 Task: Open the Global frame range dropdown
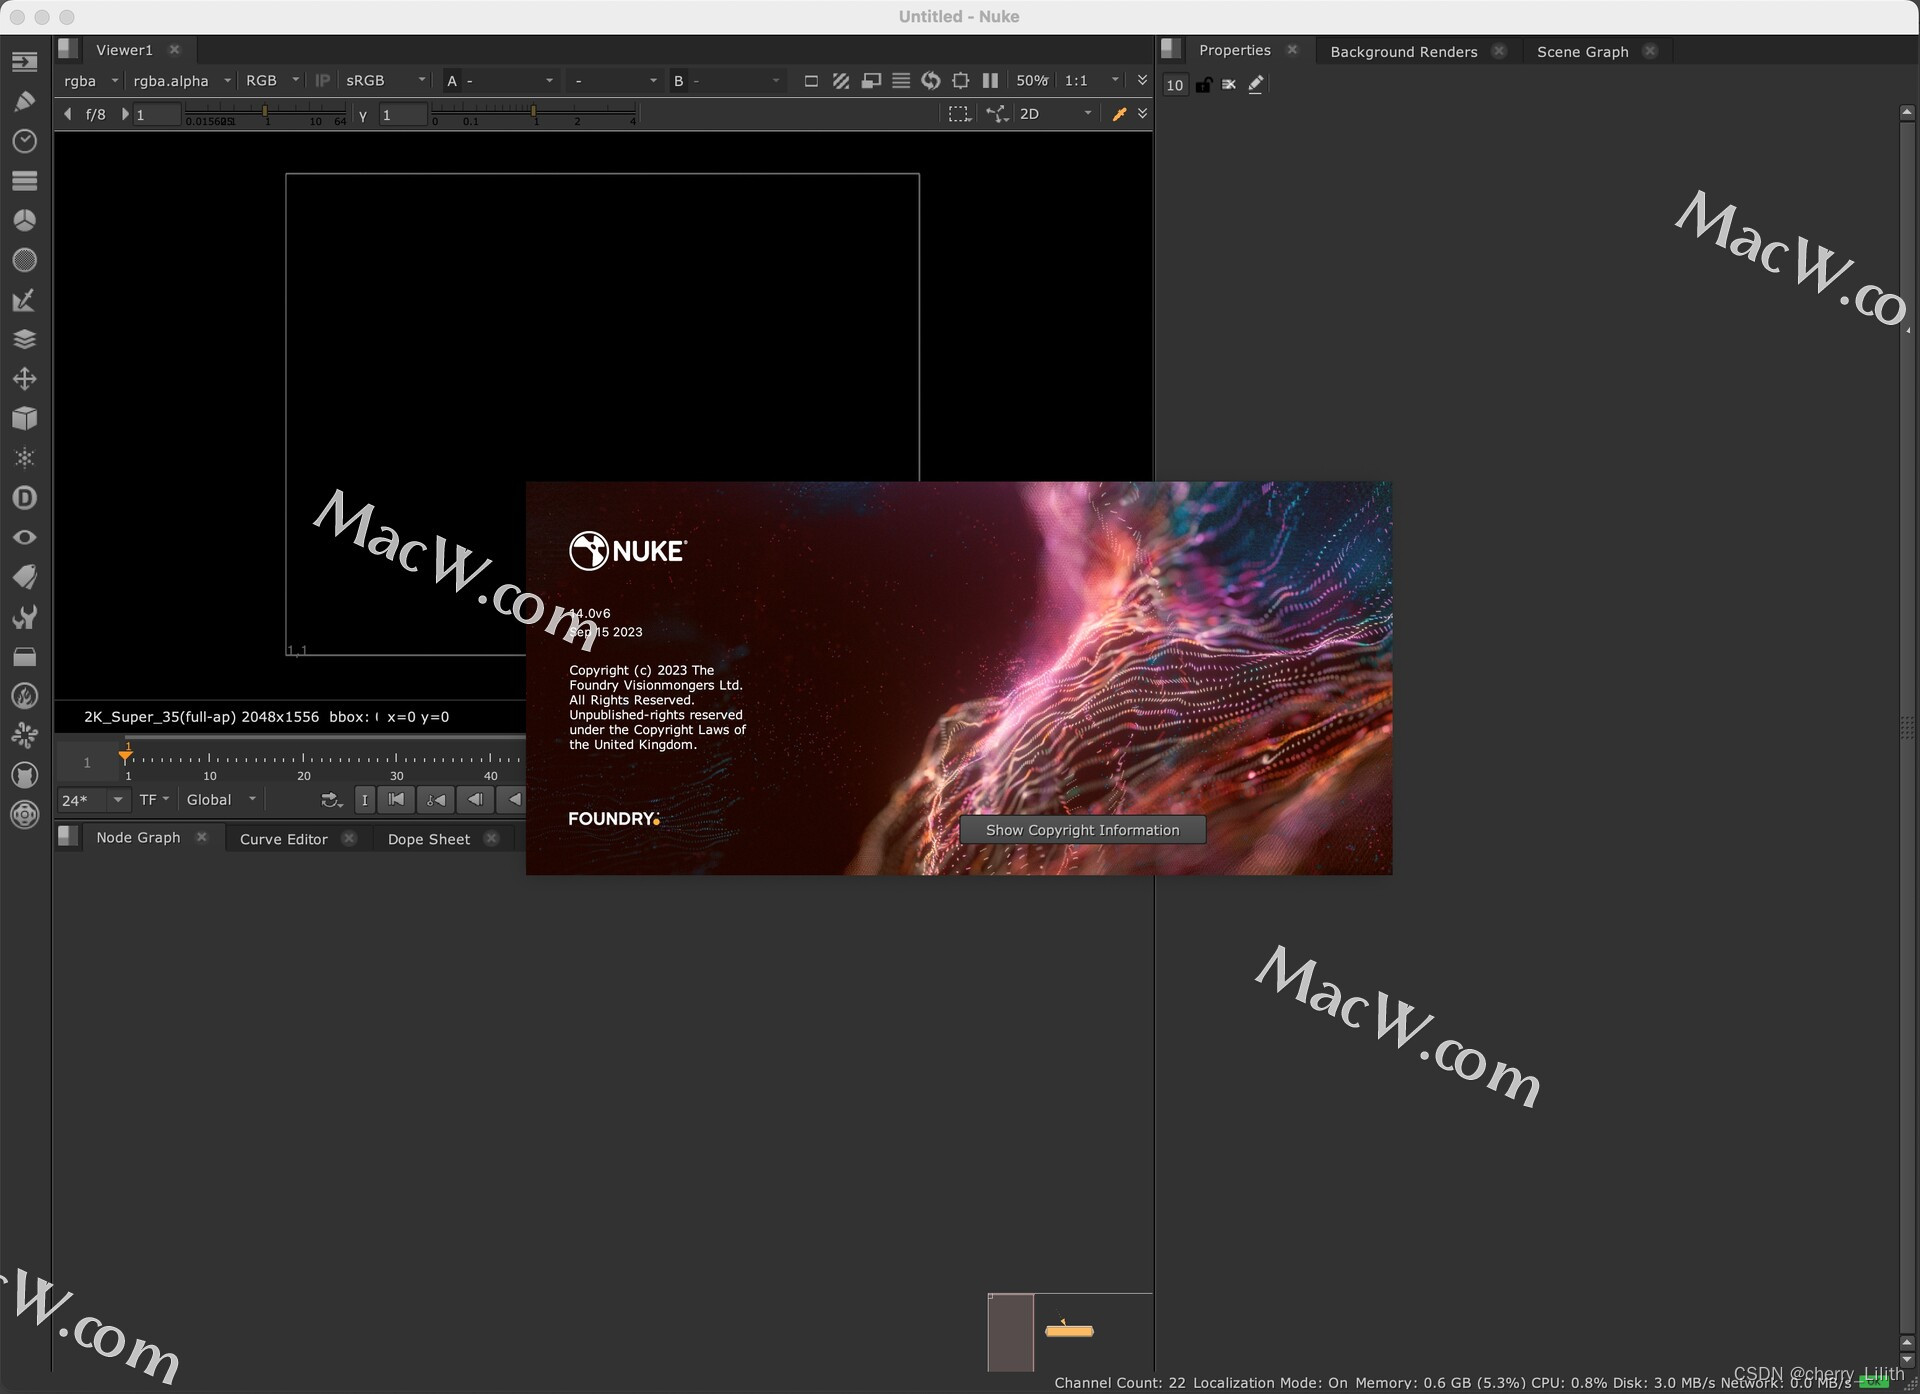221,800
